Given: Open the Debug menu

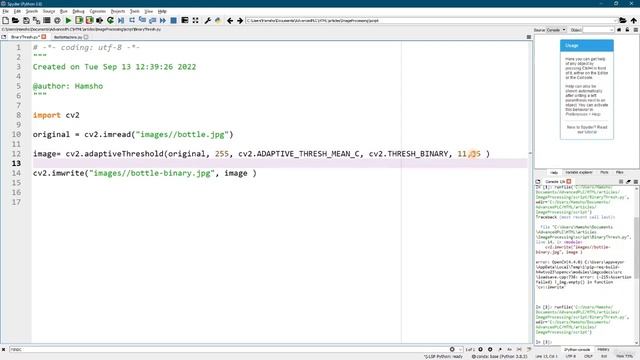Looking at the screenshot, I should click(x=78, y=11).
